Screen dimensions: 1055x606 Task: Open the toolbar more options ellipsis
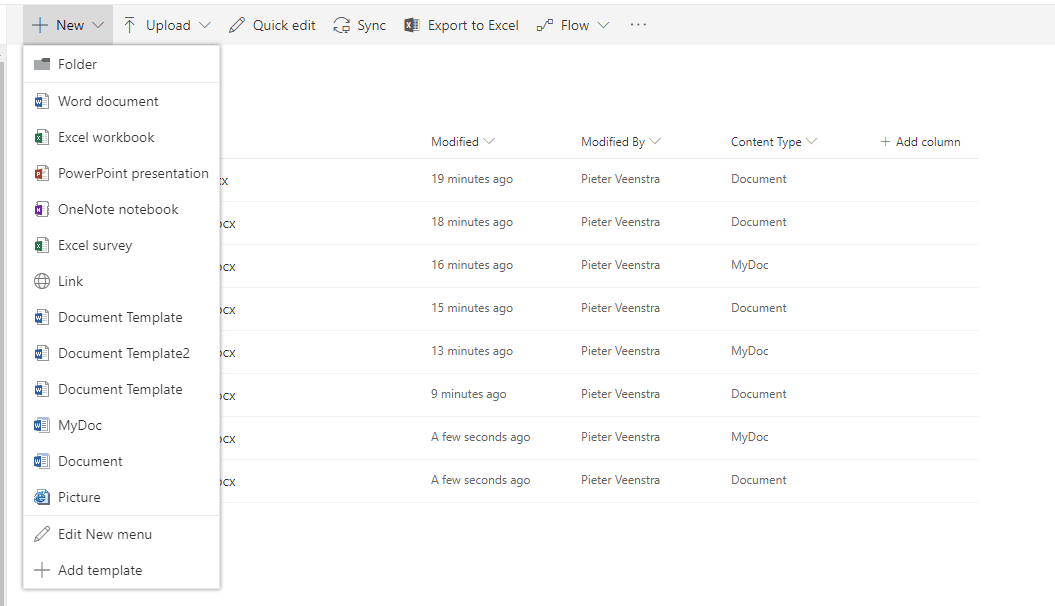(638, 25)
